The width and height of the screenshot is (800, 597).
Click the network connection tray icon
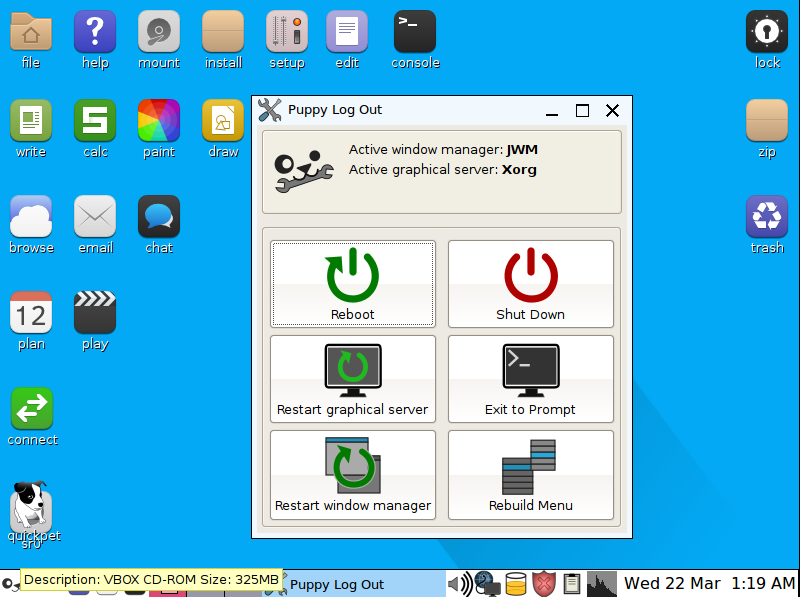487,584
